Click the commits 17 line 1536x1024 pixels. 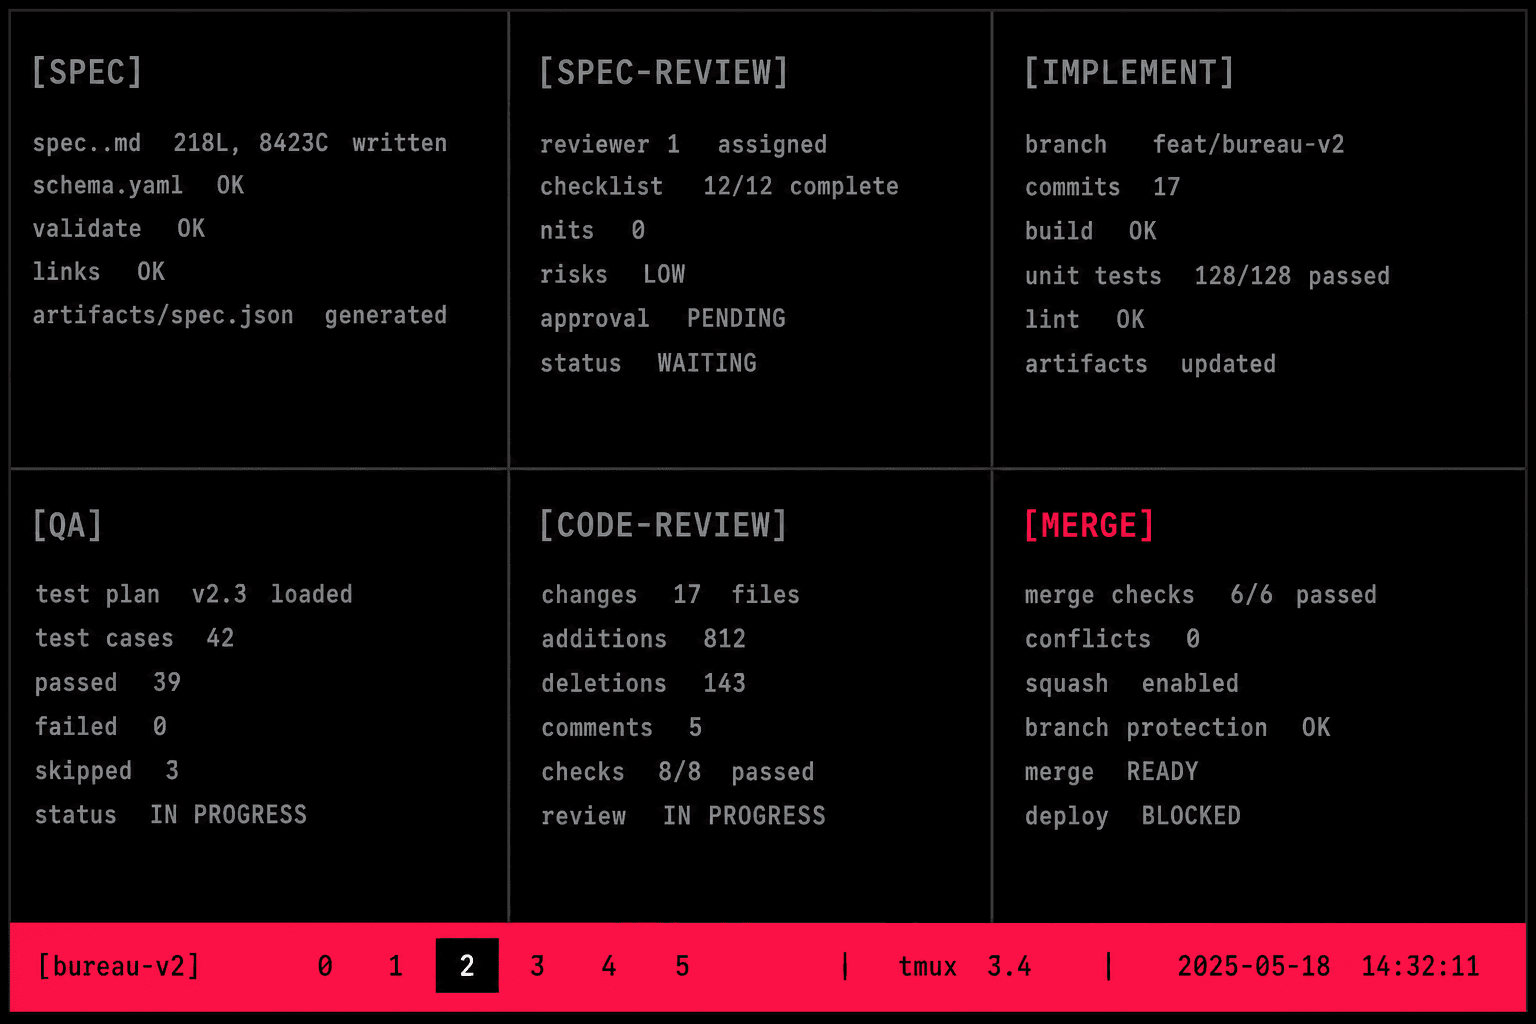(1103, 188)
